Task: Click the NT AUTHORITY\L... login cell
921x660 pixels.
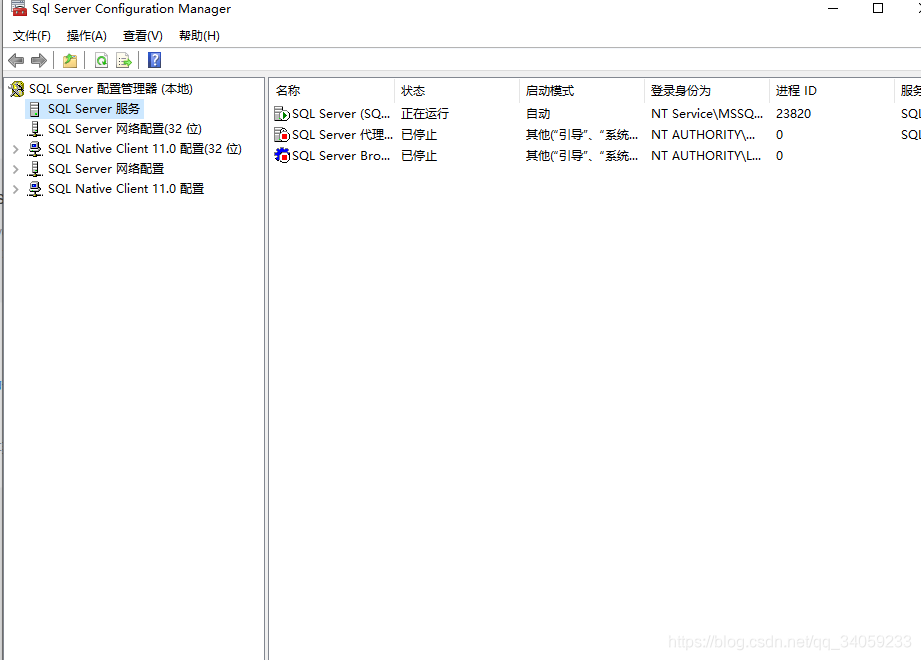Action: click(705, 156)
